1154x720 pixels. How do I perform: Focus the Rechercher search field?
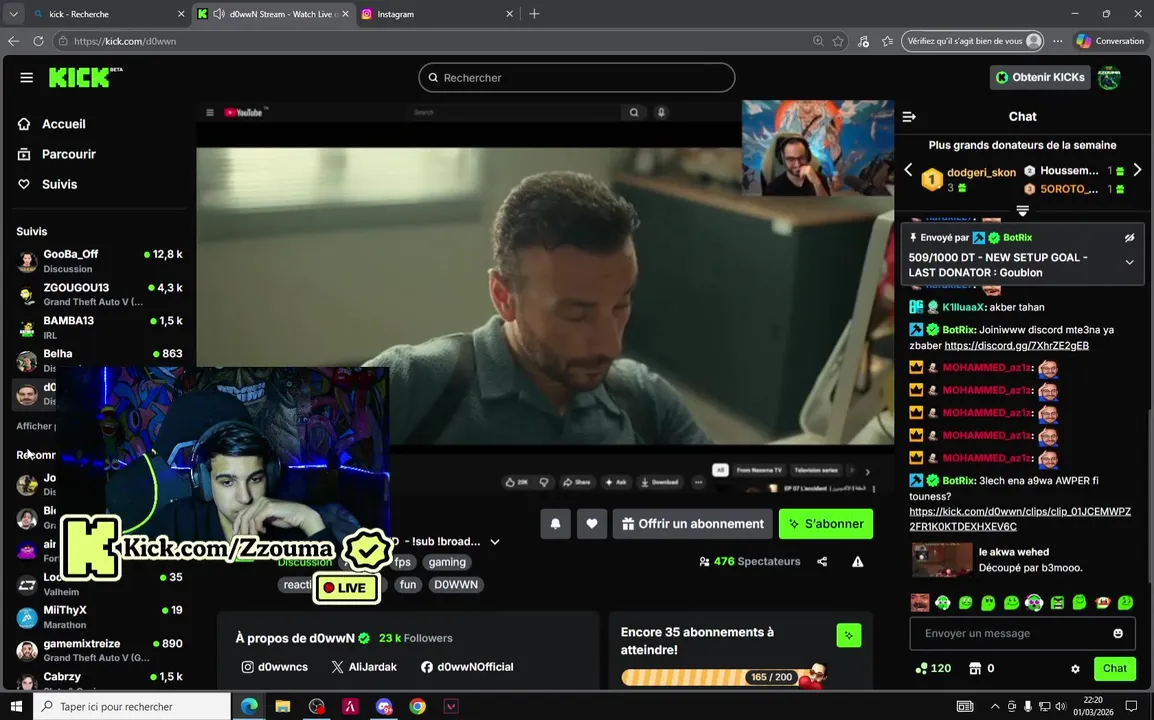pyautogui.click(x=576, y=77)
